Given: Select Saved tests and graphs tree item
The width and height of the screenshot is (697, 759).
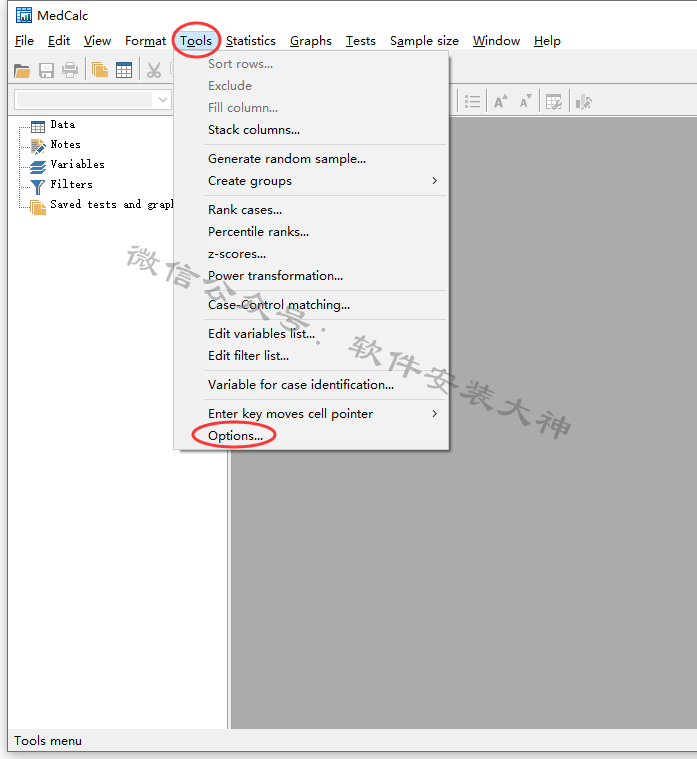Looking at the screenshot, I should pos(111,205).
